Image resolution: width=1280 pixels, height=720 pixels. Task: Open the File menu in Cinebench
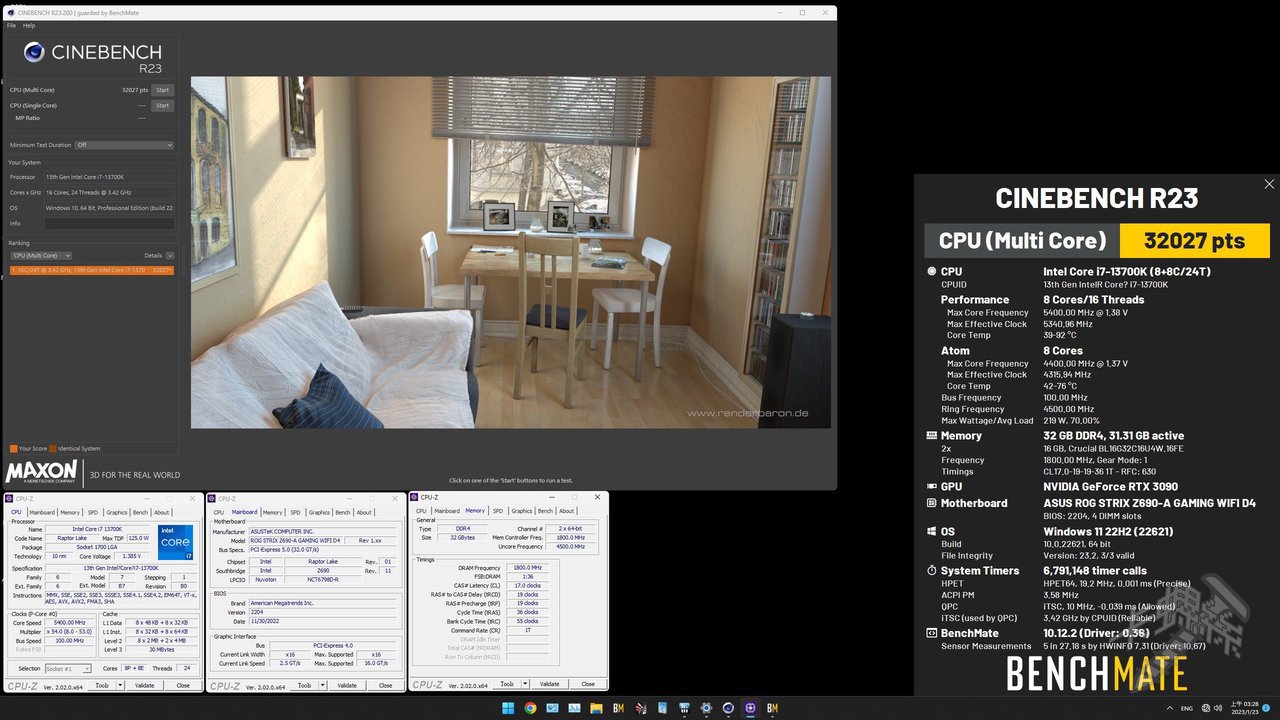10,25
